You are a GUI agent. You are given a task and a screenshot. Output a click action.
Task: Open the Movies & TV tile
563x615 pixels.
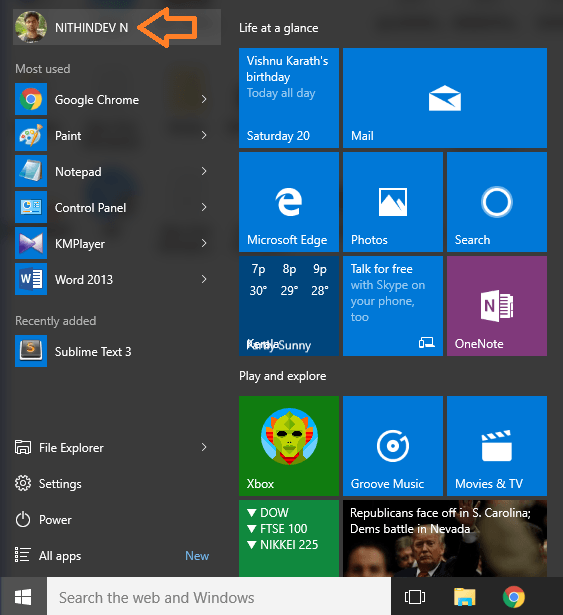(x=497, y=446)
